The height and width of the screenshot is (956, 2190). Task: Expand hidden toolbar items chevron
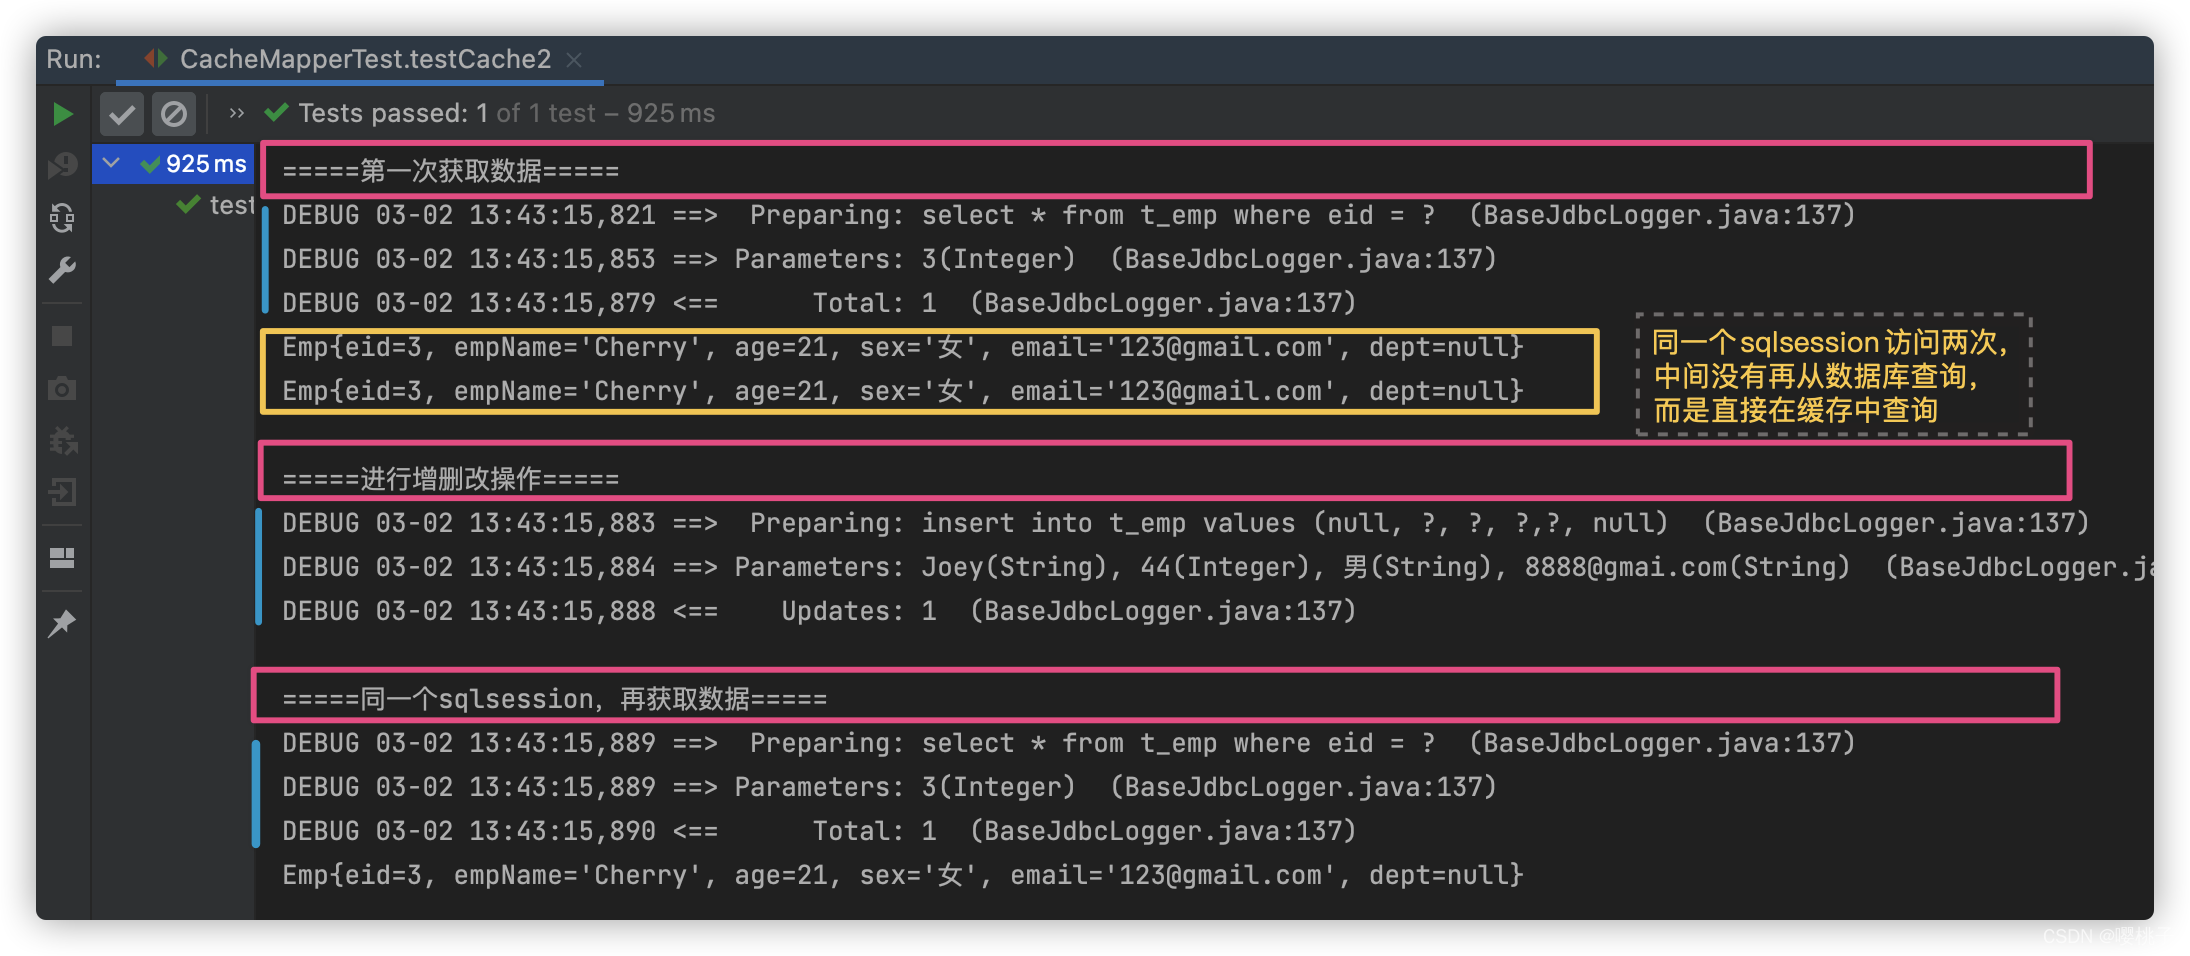tap(236, 113)
